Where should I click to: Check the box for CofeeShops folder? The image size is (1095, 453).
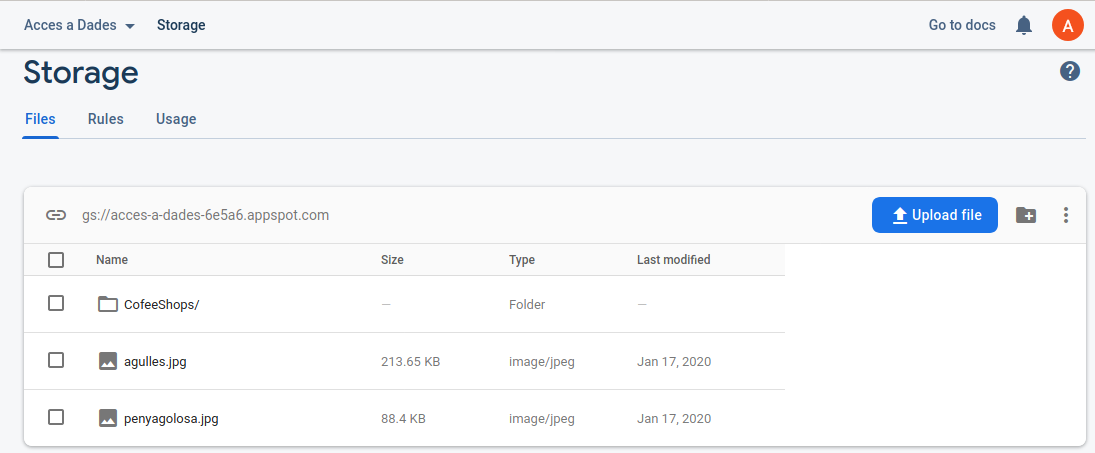(x=56, y=303)
